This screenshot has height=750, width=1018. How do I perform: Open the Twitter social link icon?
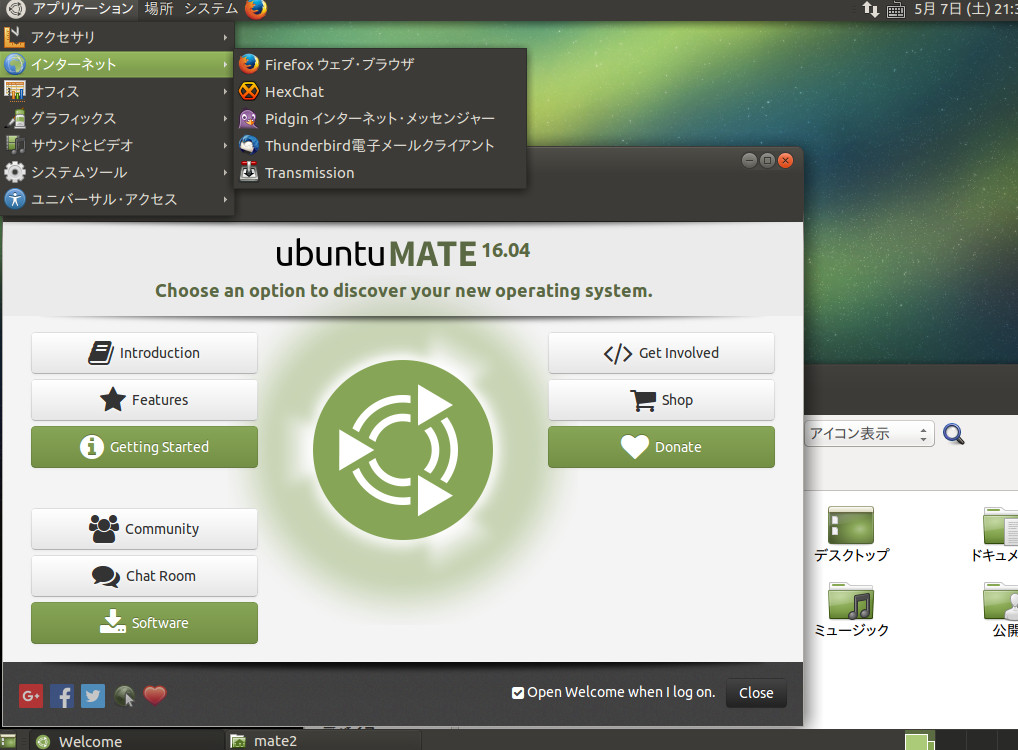93,695
